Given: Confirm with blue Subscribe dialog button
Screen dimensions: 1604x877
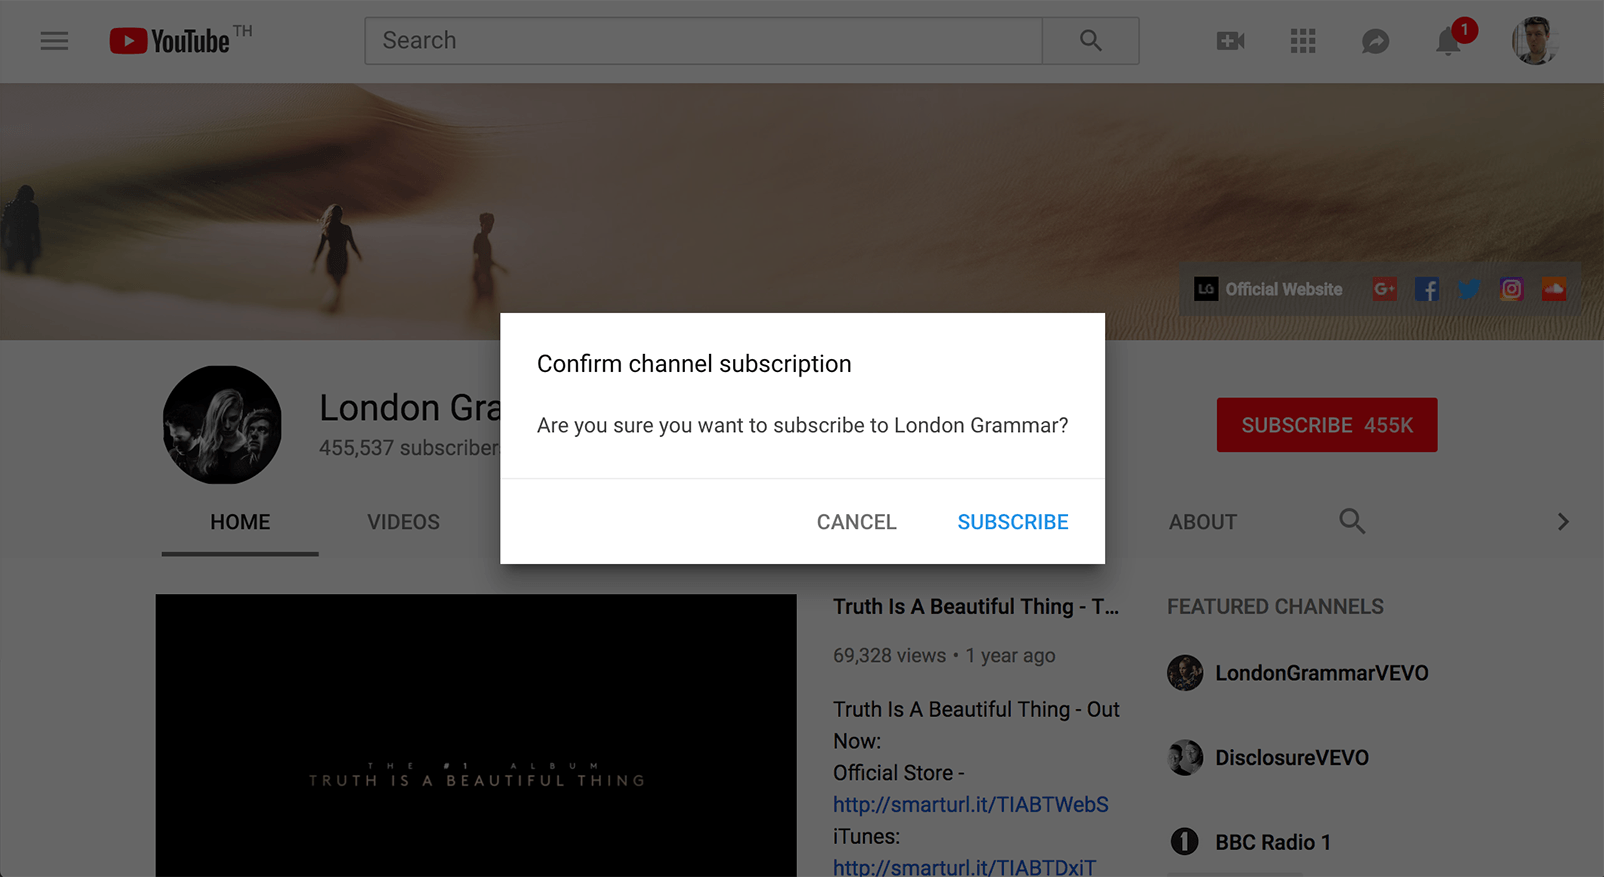Looking at the screenshot, I should point(1012,522).
